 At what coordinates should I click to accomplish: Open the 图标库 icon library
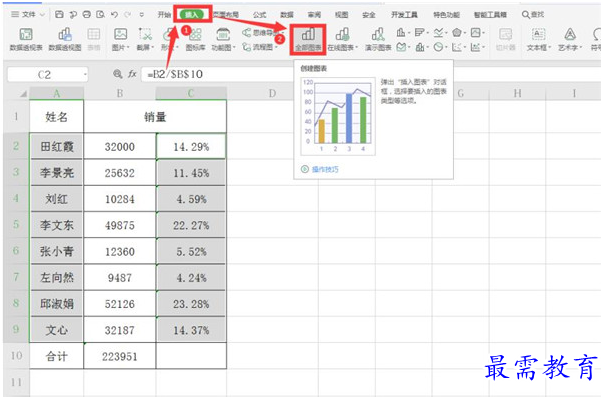pyautogui.click(x=195, y=39)
